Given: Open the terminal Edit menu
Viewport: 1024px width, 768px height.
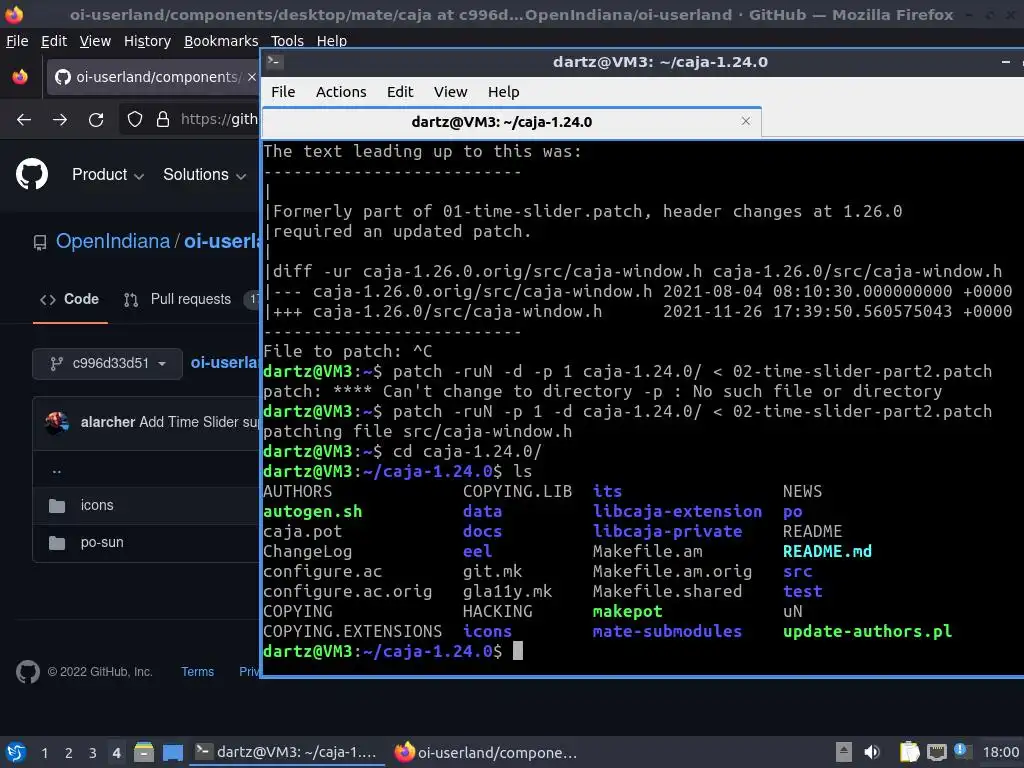Looking at the screenshot, I should pyautogui.click(x=400, y=92).
